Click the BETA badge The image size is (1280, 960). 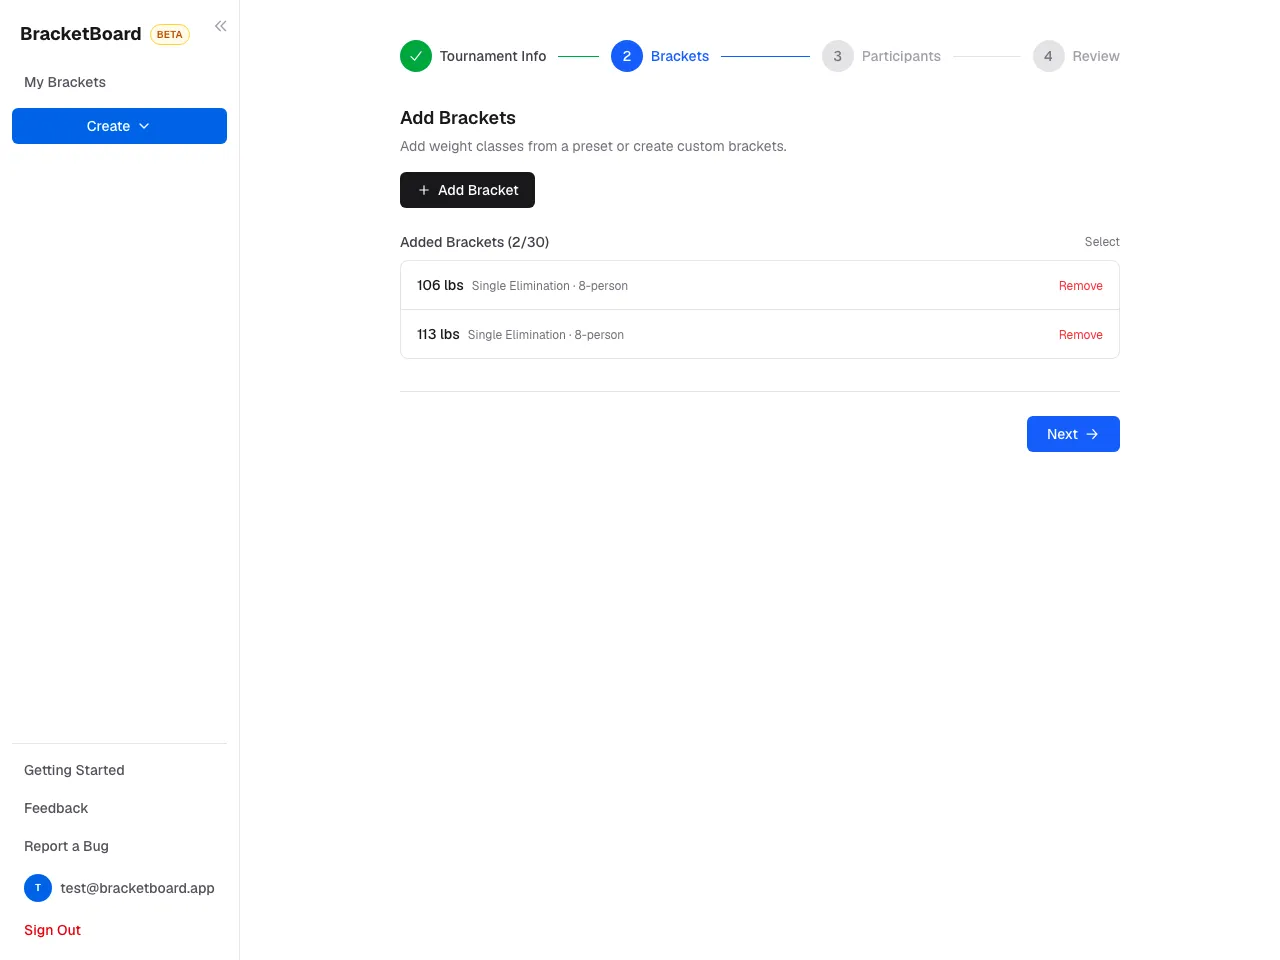[170, 34]
